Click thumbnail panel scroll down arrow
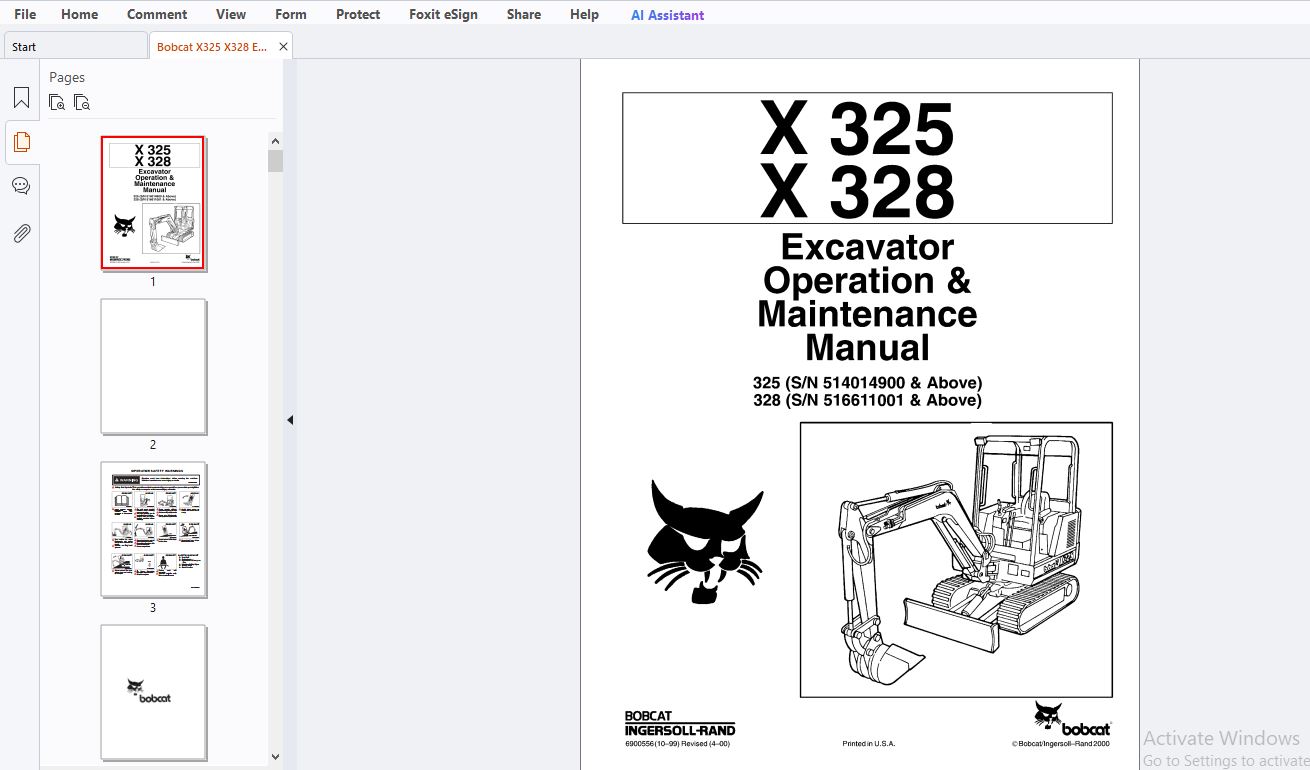1310x770 pixels. (x=275, y=757)
